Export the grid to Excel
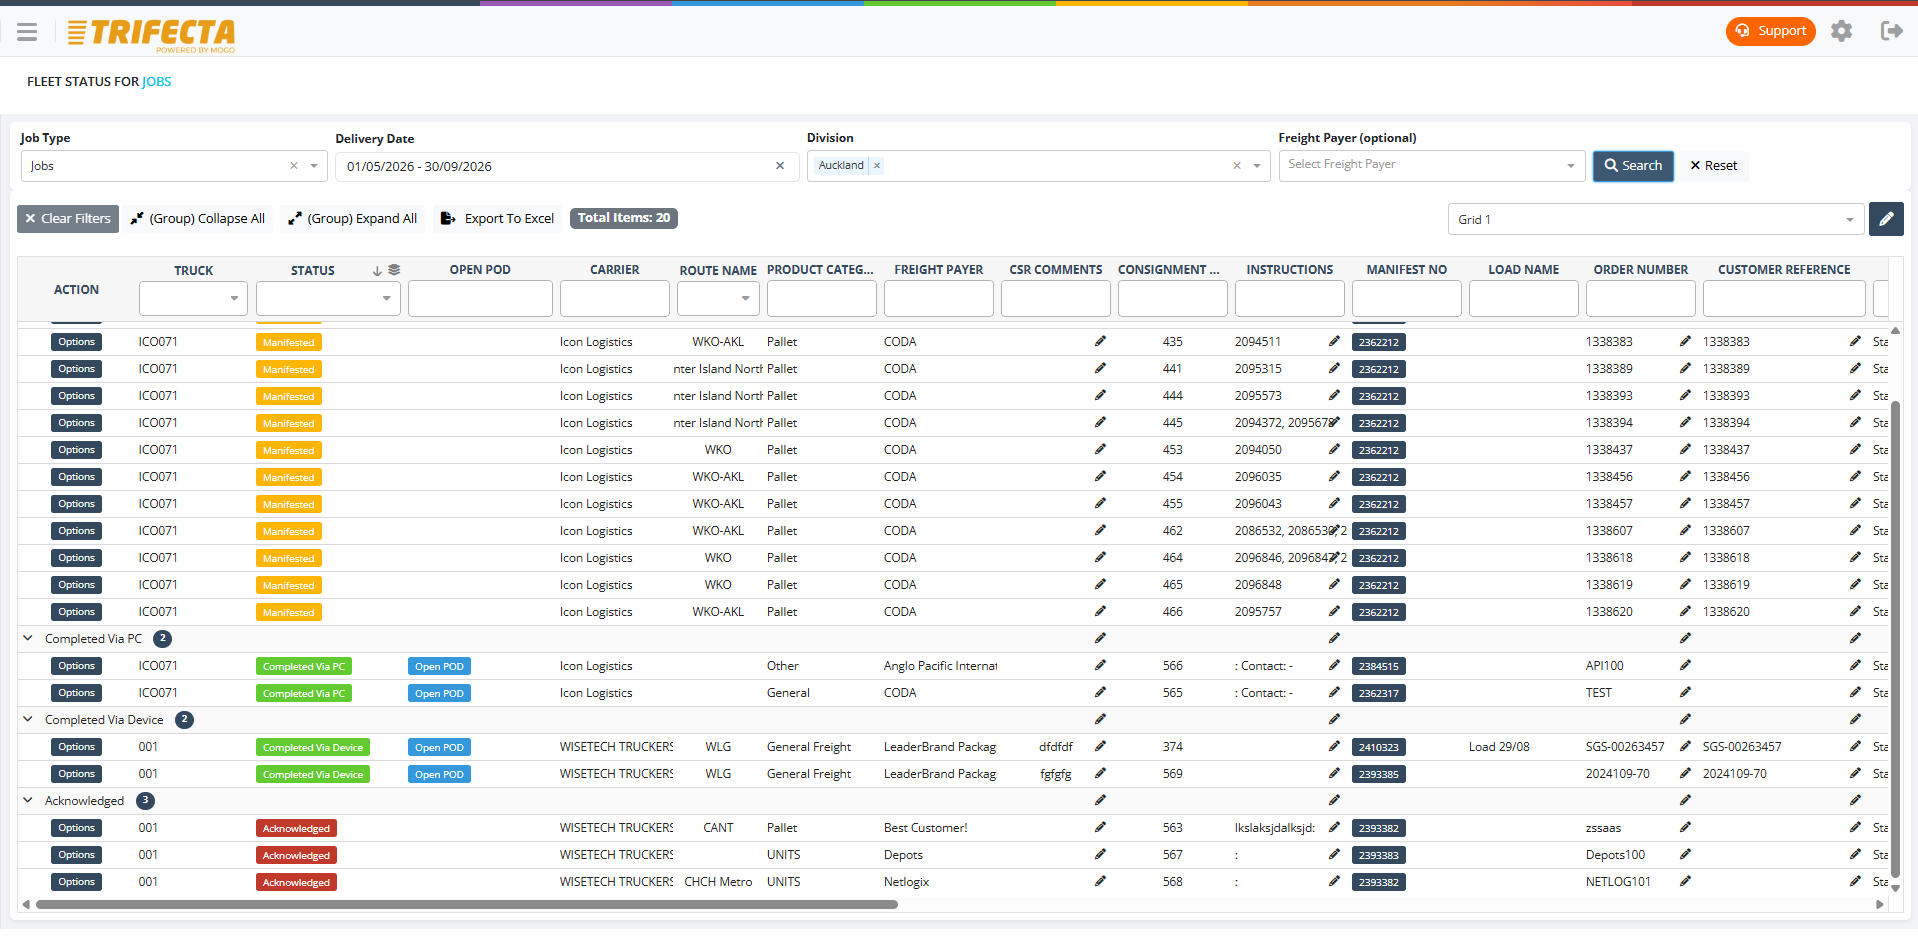The width and height of the screenshot is (1918, 946). pos(497,219)
